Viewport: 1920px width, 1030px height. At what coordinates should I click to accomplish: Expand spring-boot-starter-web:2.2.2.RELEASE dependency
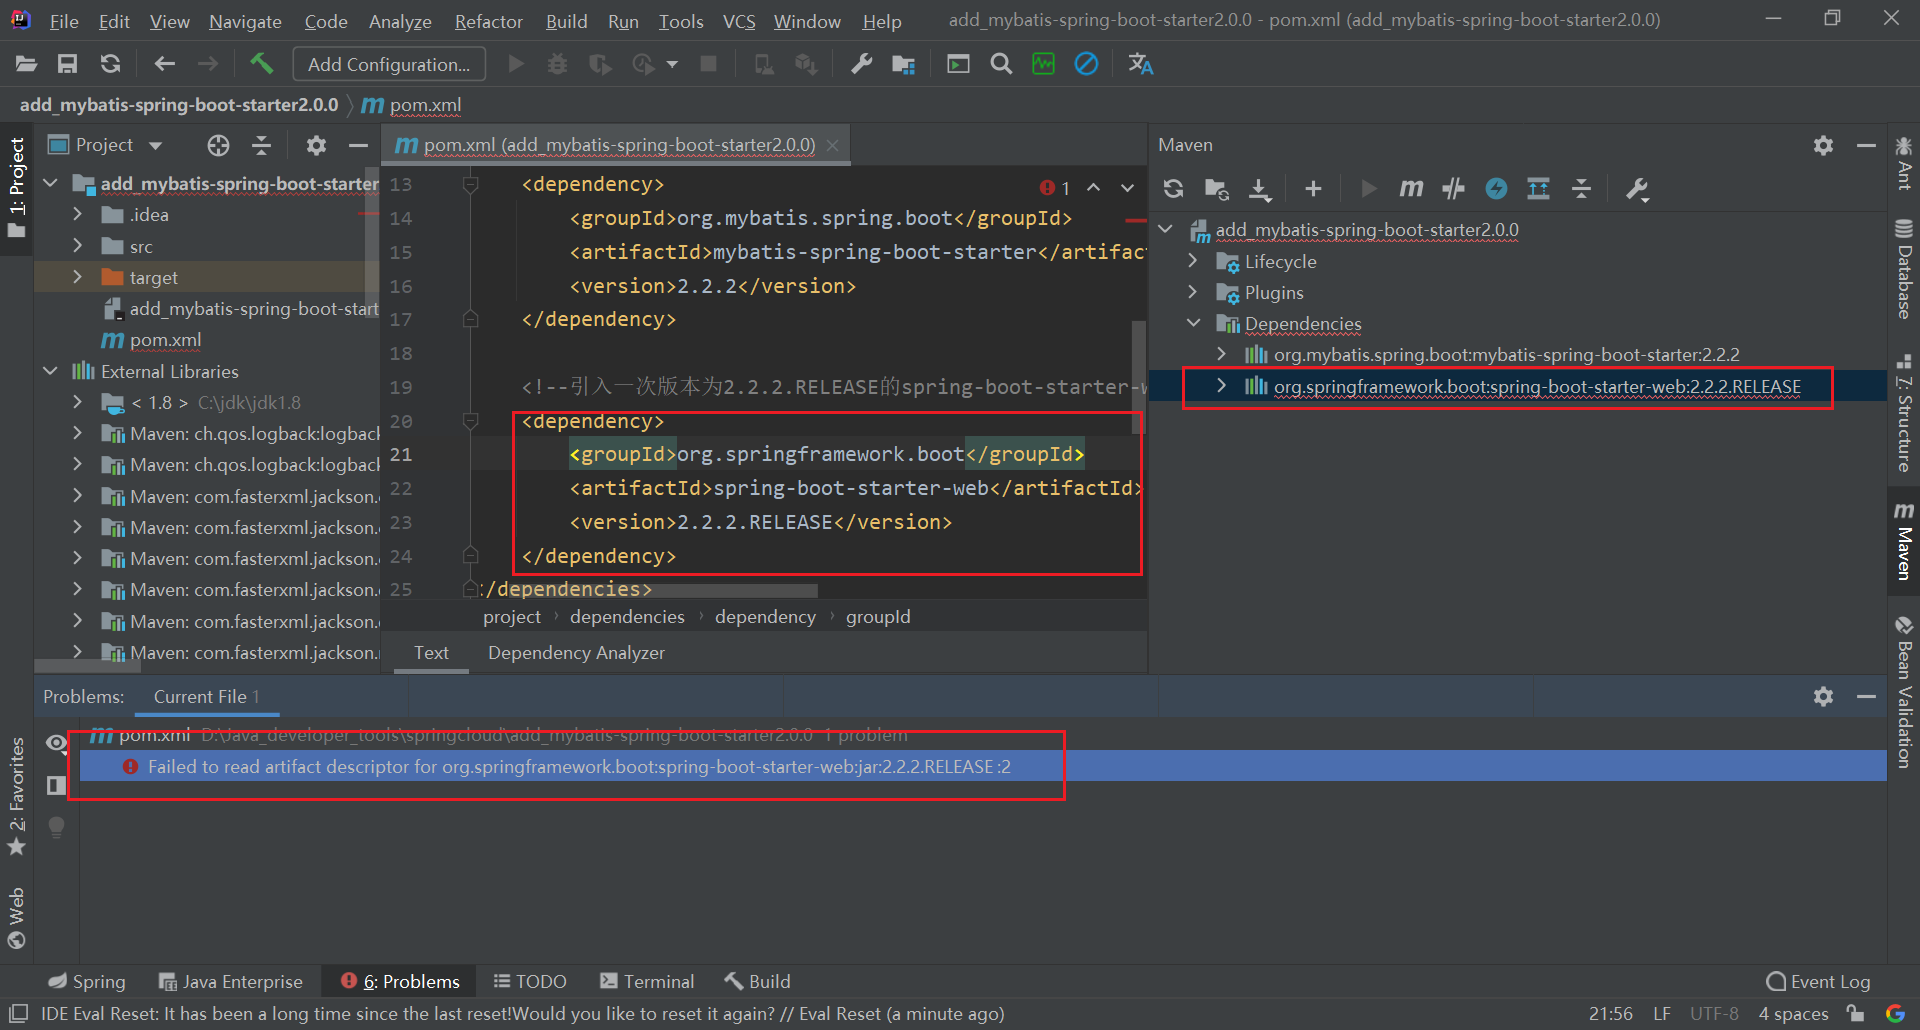point(1221,386)
